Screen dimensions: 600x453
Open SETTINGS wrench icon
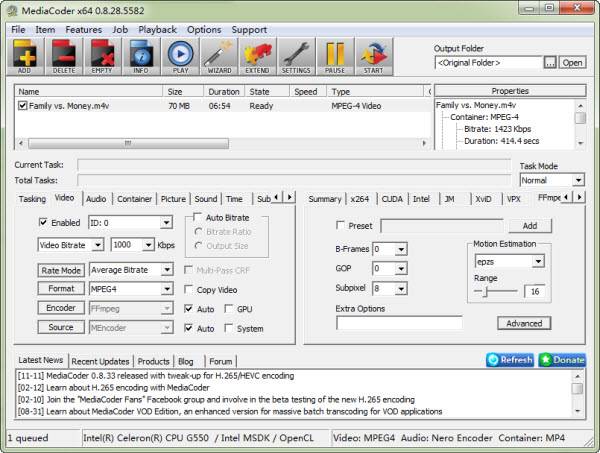point(296,56)
